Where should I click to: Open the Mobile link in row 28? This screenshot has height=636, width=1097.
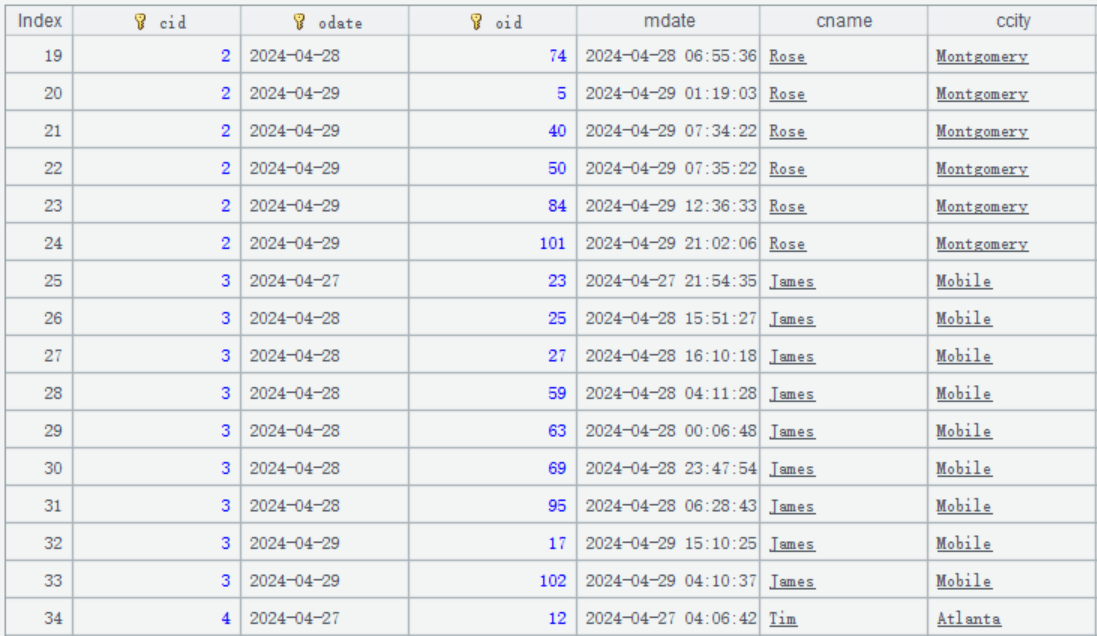(964, 393)
